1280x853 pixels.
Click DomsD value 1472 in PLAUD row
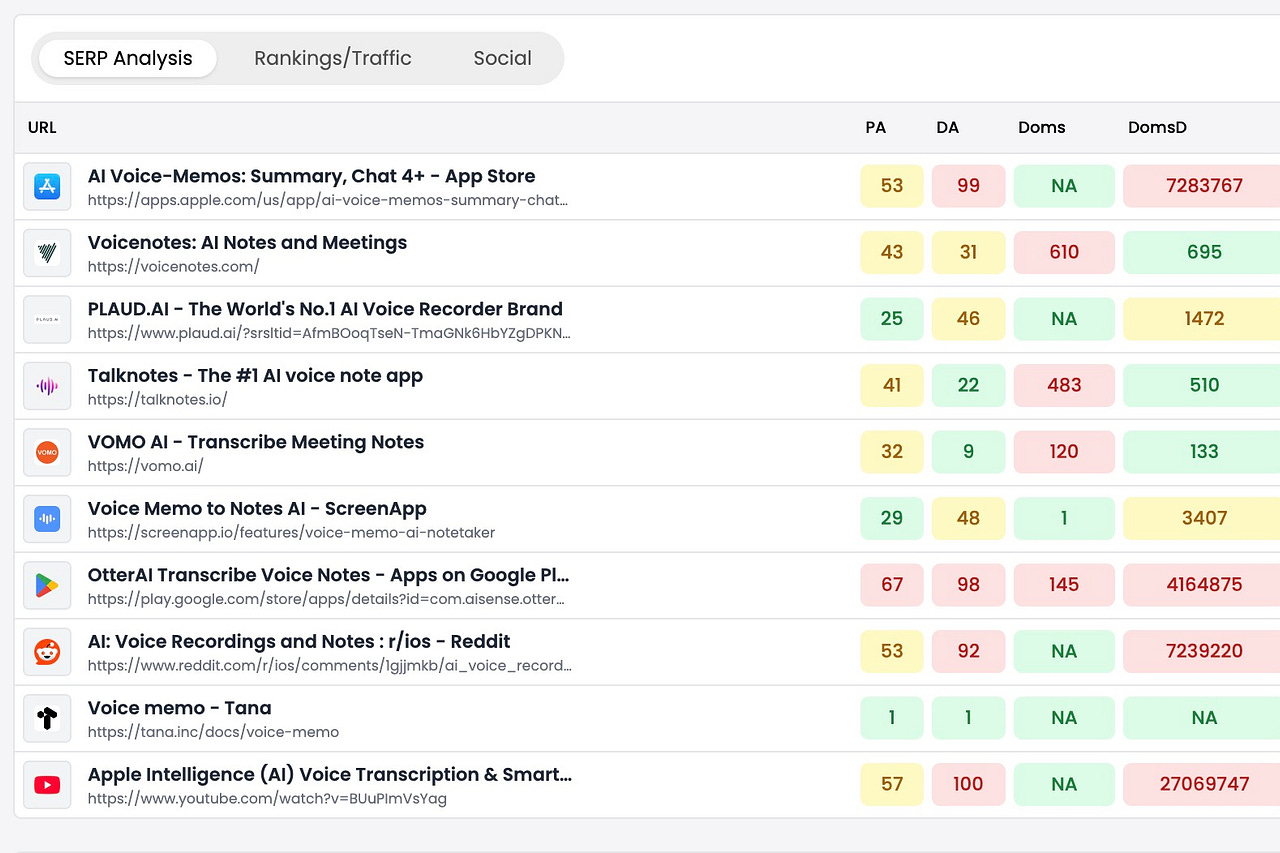[1204, 319]
